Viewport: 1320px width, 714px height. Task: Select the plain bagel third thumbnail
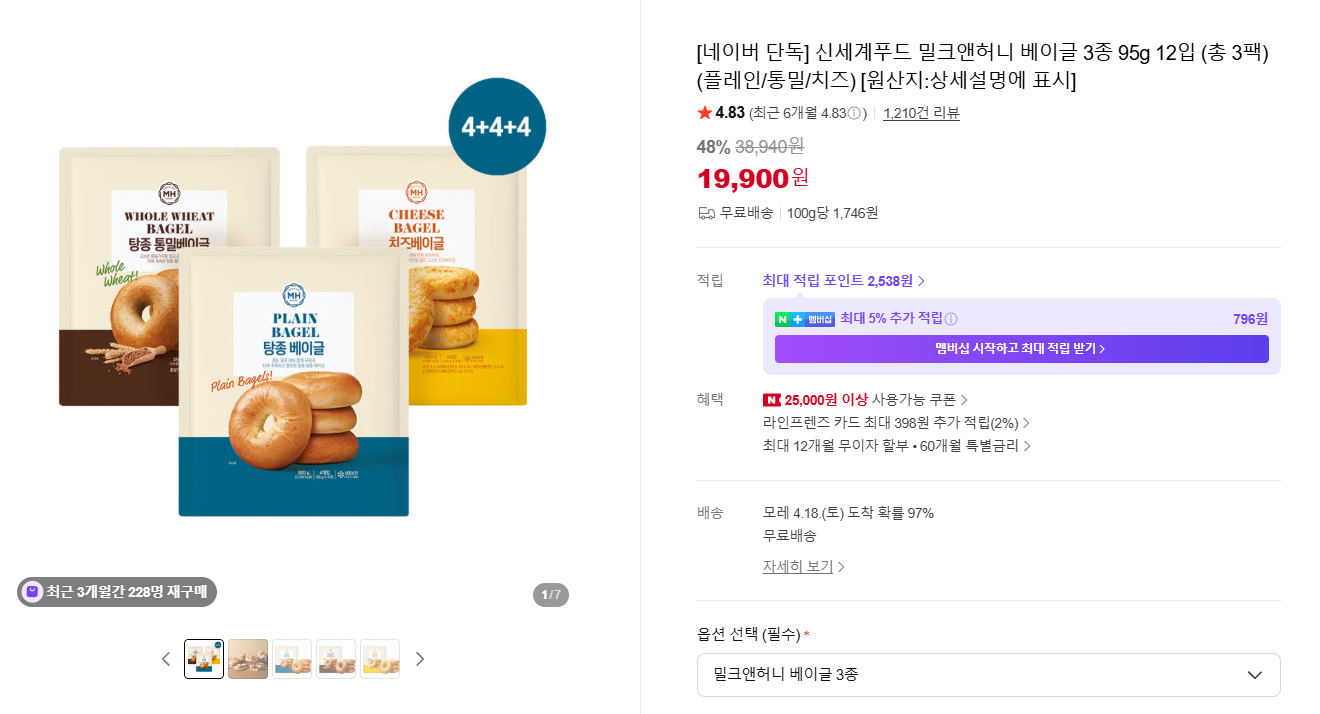292,659
